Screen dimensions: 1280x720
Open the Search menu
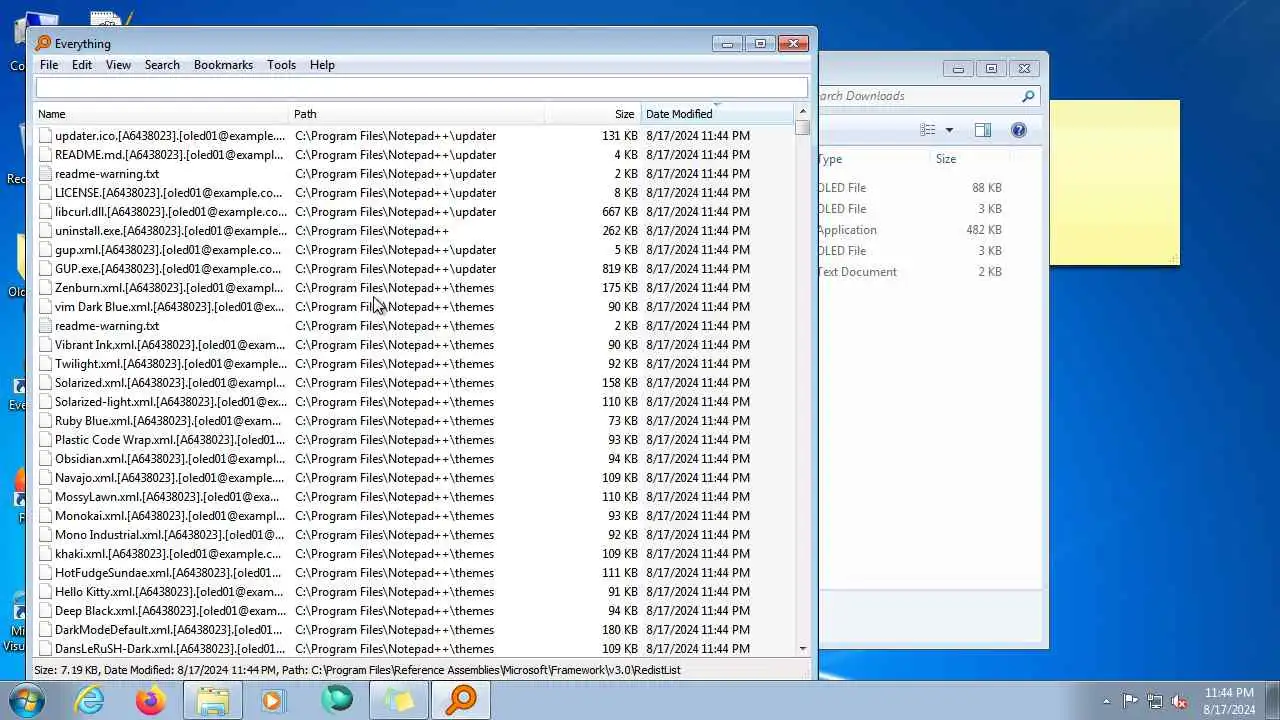(162, 65)
